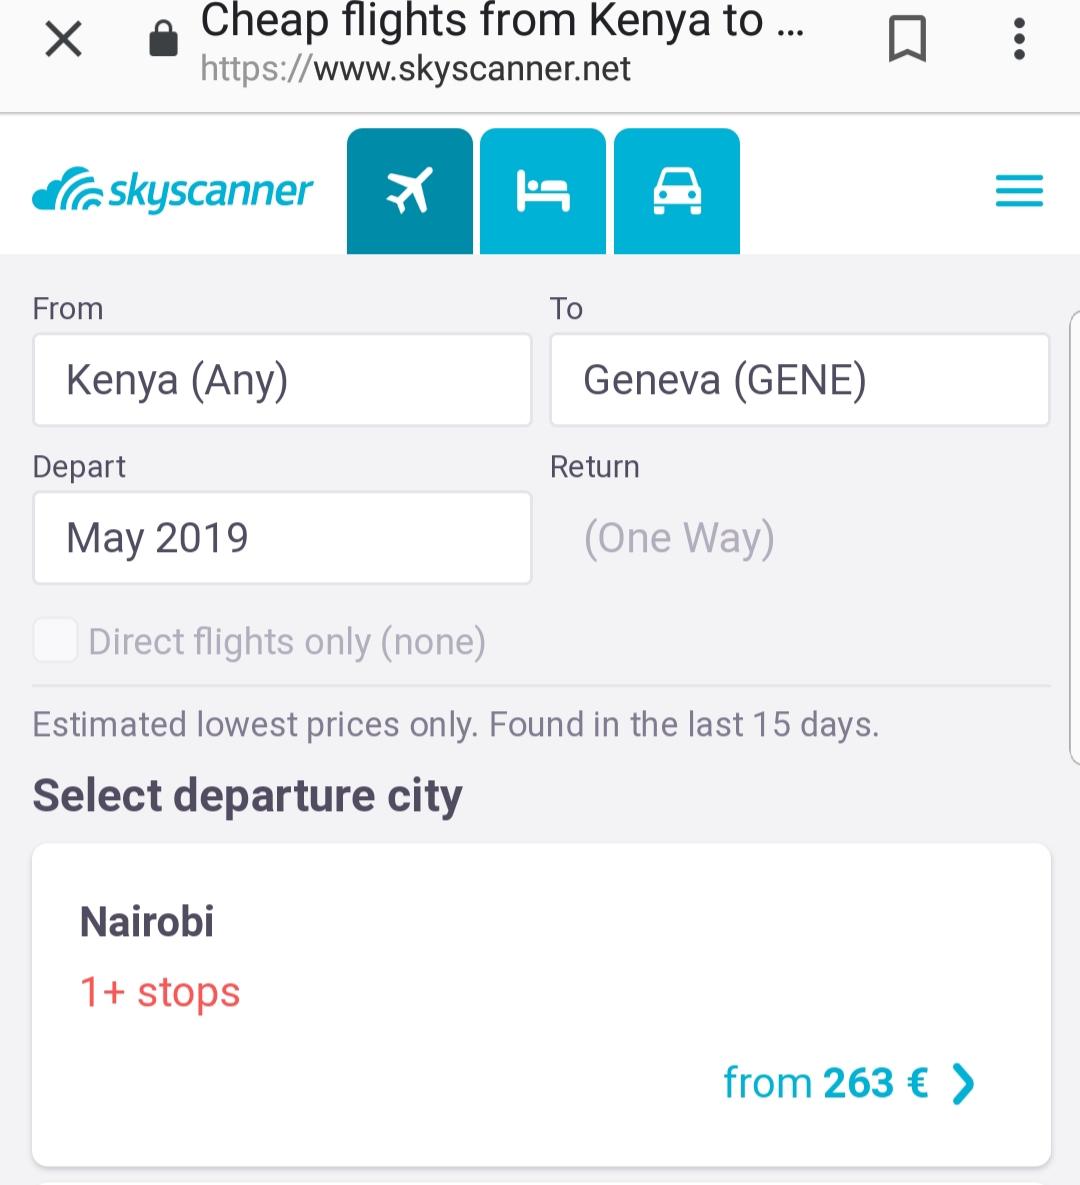Switch to the Hotels bed tab
This screenshot has width=1080, height=1185.
click(543, 190)
